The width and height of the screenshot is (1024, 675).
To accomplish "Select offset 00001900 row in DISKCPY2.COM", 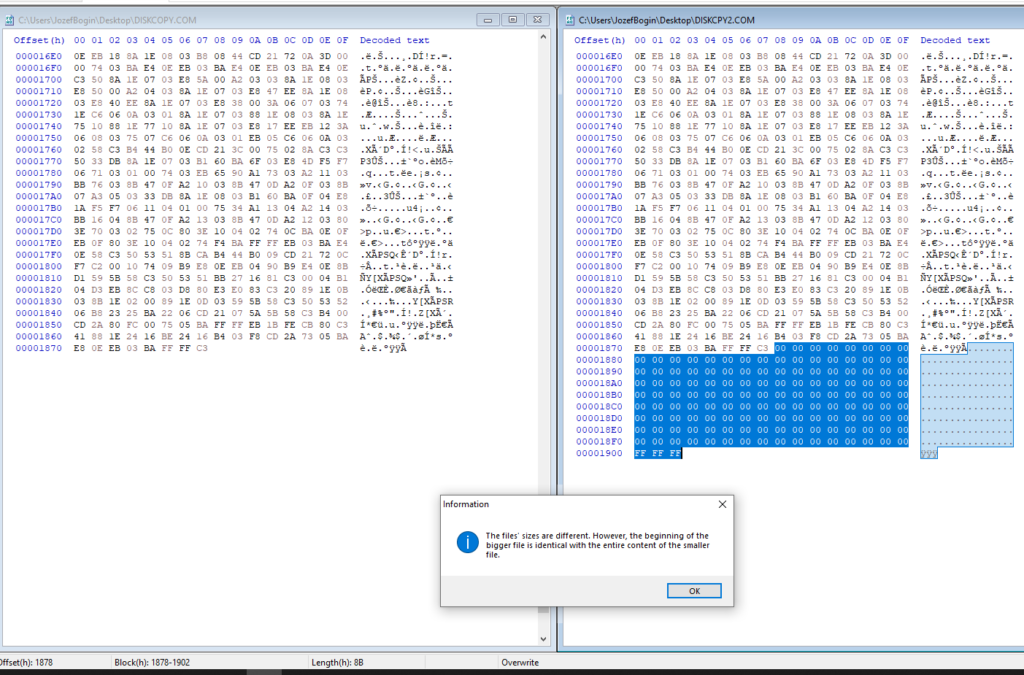I will tap(756, 454).
